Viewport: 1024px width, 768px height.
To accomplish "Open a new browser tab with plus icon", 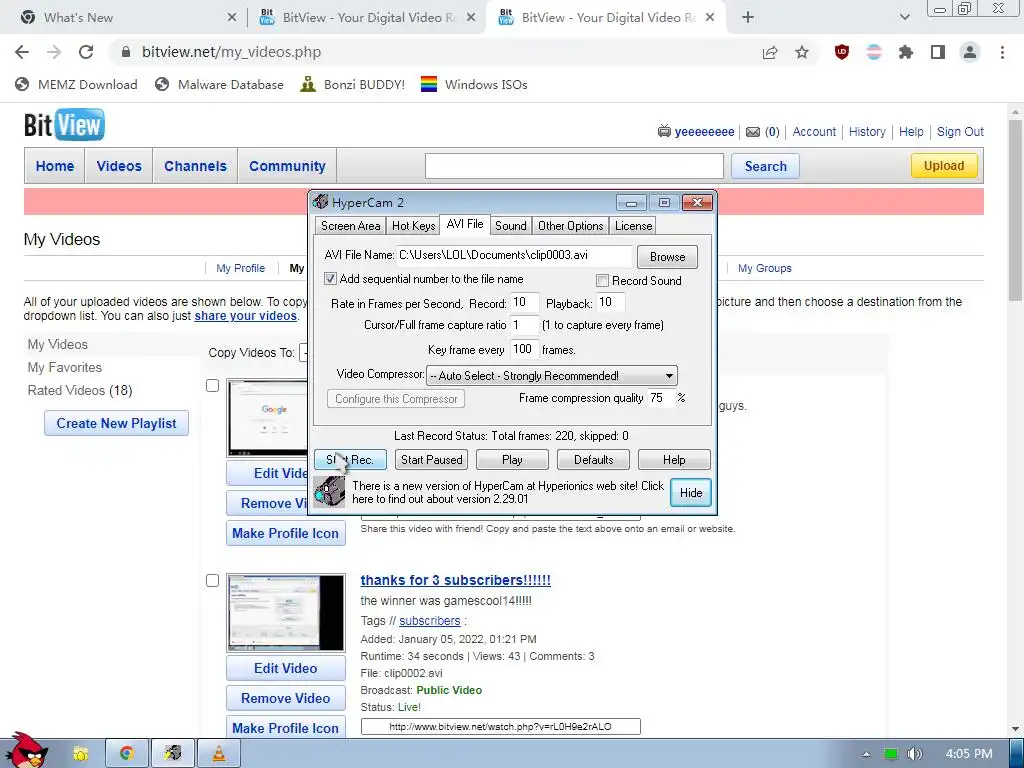I will point(748,18).
